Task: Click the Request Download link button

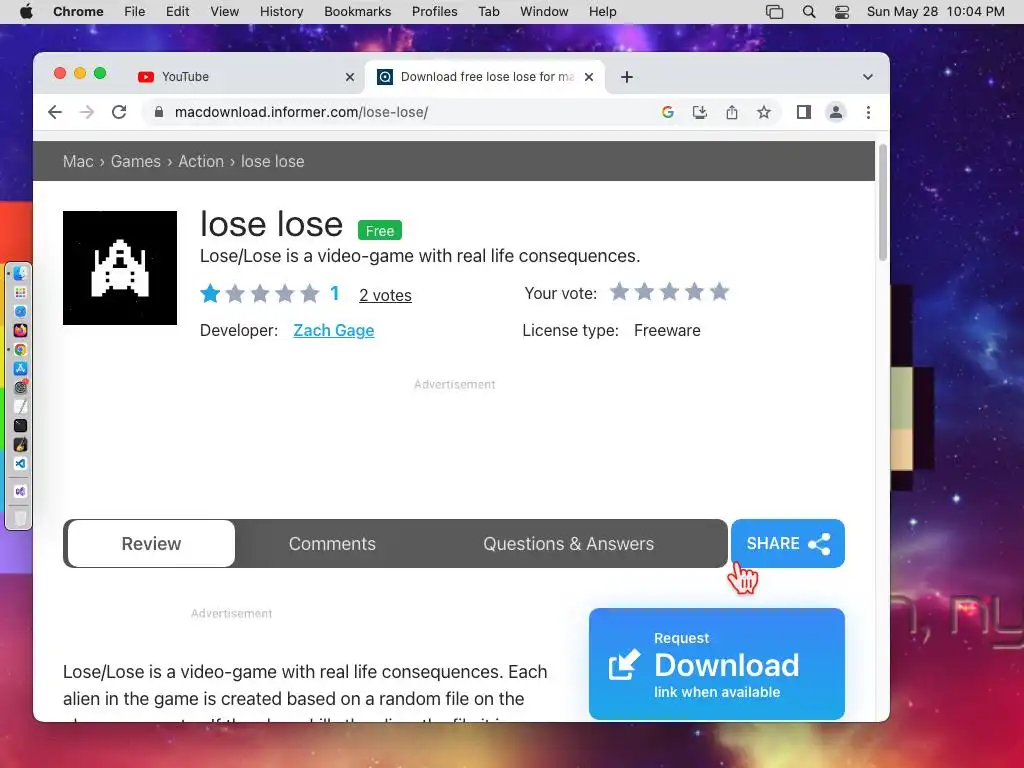Action: click(716, 664)
